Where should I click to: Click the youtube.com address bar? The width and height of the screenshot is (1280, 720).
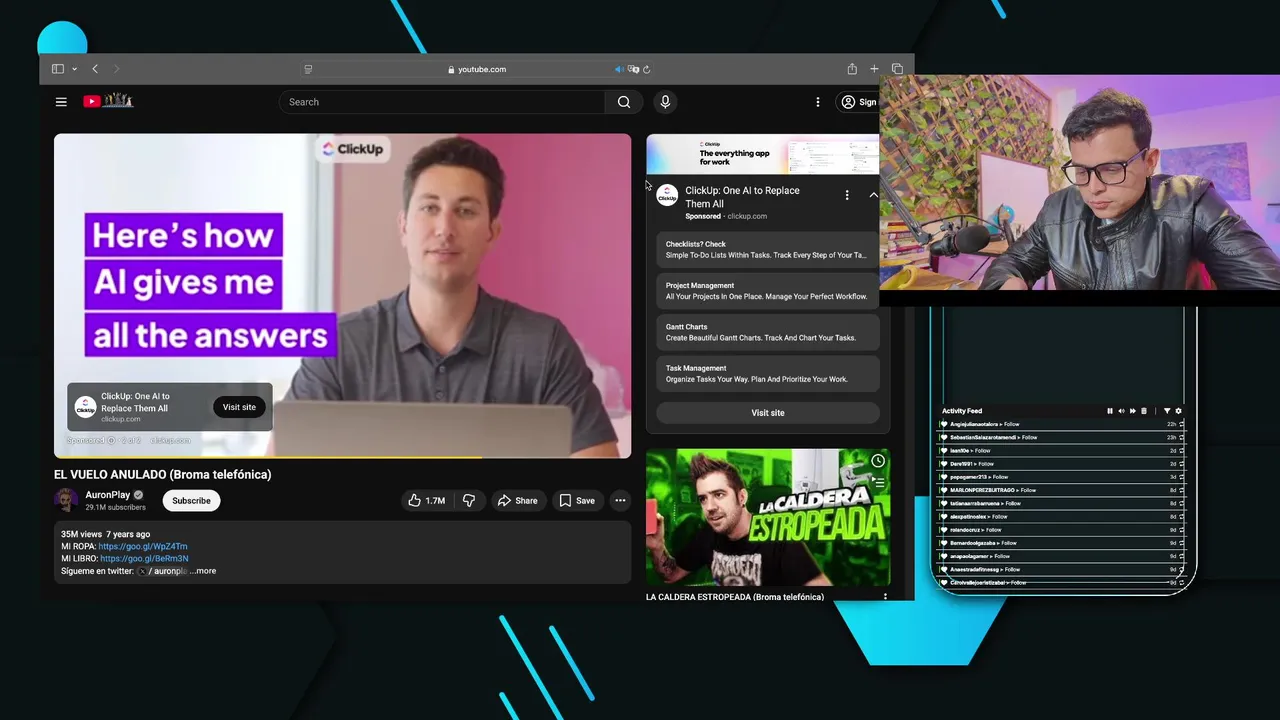(x=477, y=69)
